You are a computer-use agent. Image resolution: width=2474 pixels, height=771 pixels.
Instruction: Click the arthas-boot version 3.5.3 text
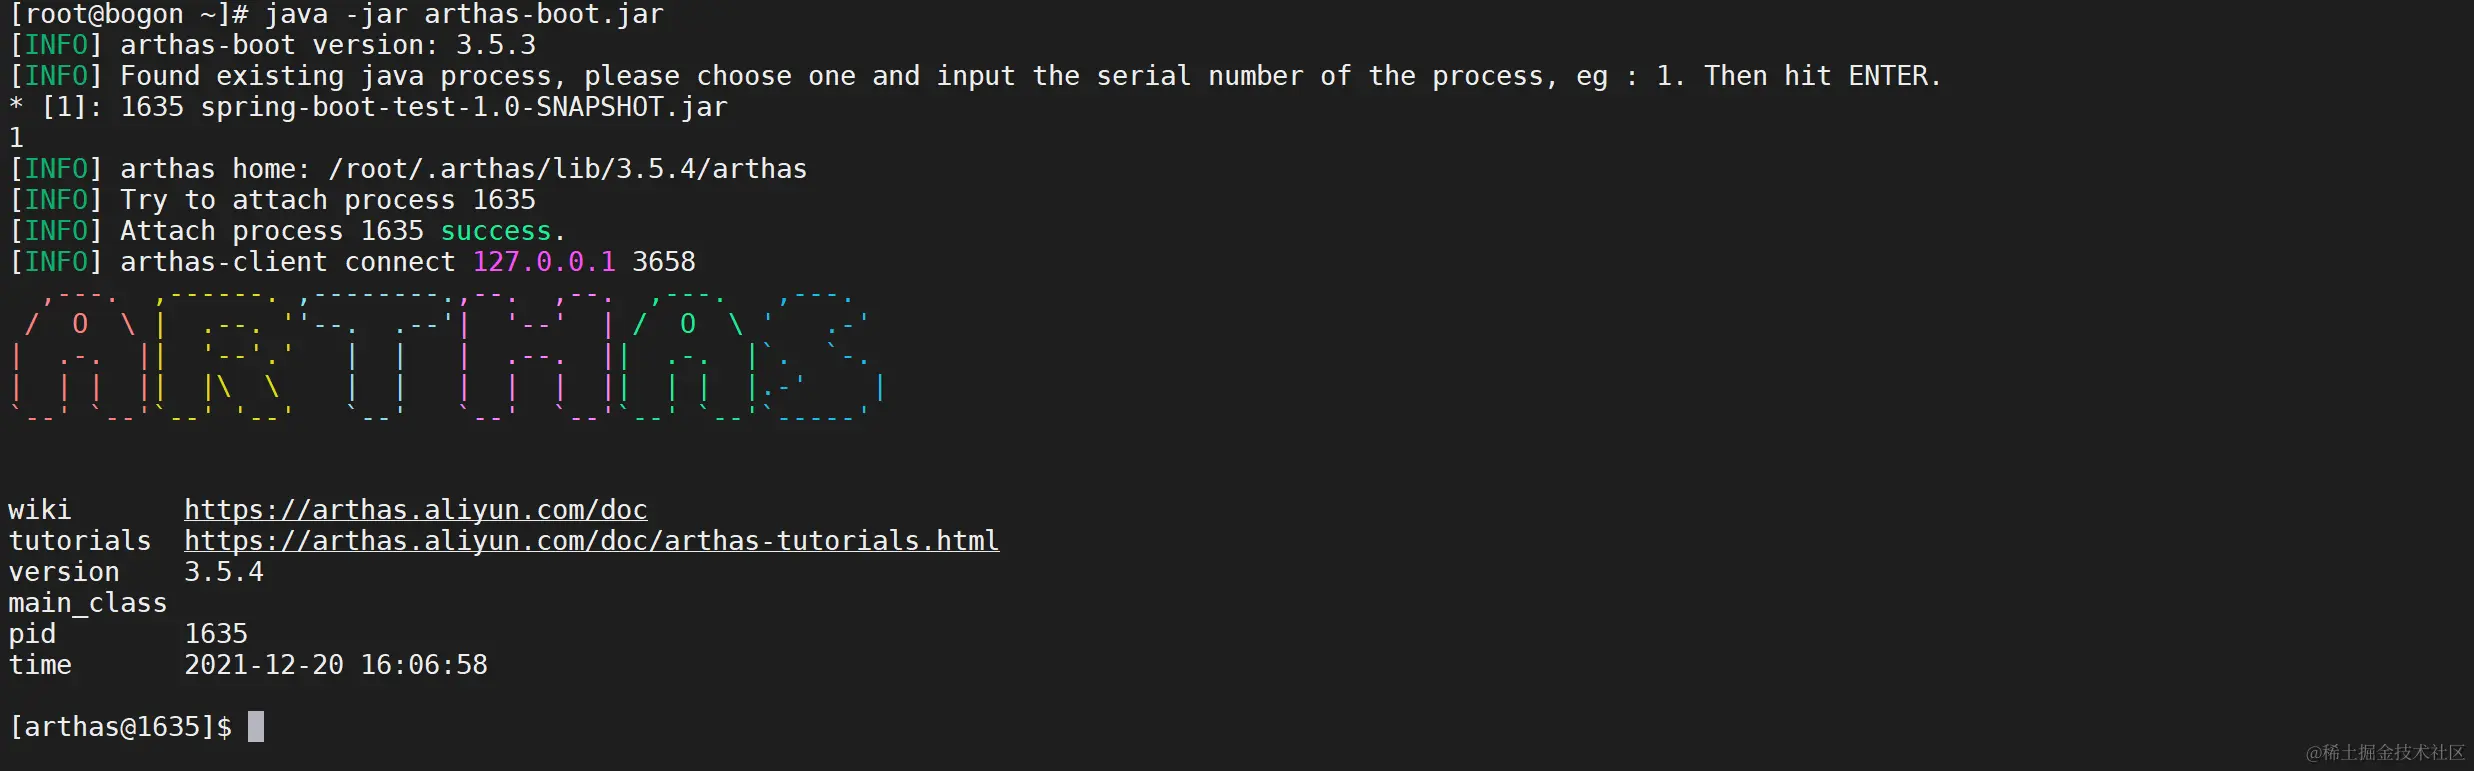tap(328, 45)
